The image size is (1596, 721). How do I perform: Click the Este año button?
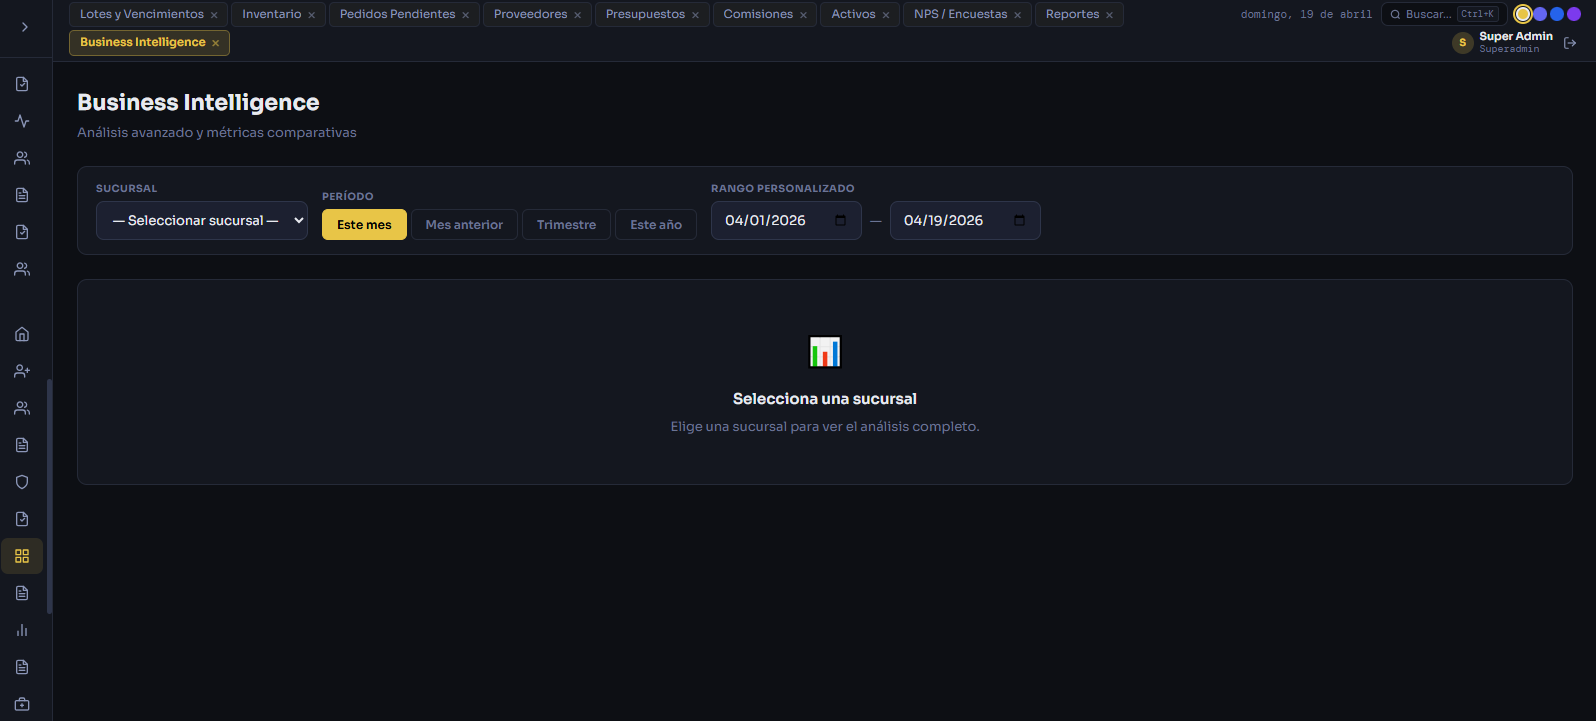click(656, 225)
